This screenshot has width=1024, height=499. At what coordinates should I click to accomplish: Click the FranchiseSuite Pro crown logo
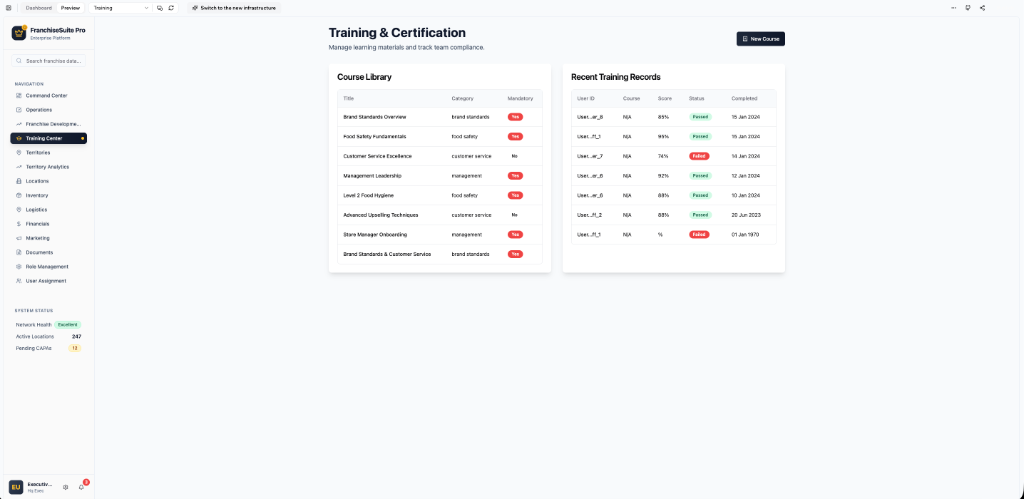tap(18, 33)
